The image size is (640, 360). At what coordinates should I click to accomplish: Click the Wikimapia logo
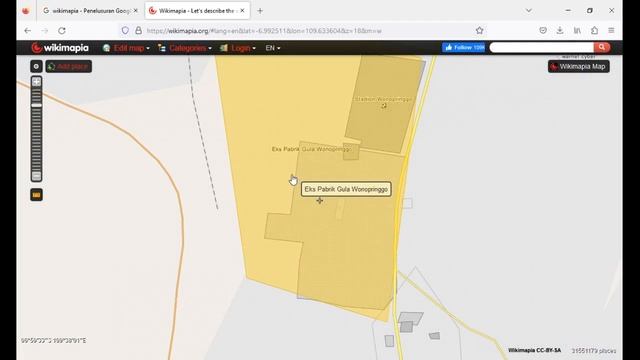[x=60, y=48]
